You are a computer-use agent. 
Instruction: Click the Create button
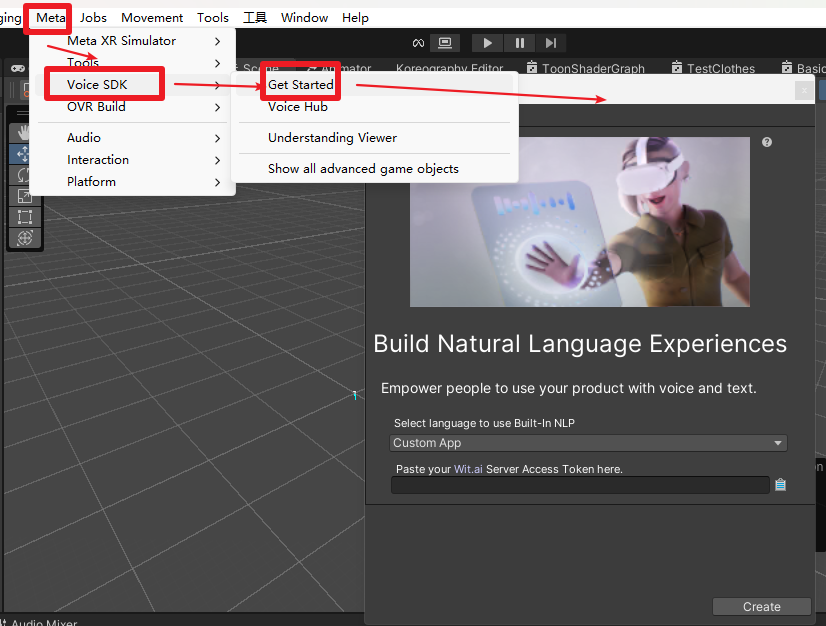click(x=762, y=607)
